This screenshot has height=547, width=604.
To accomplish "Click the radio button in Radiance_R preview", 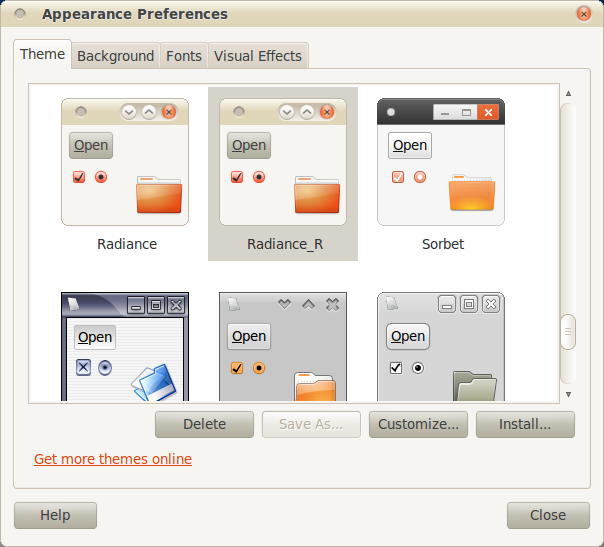I will pos(259,177).
